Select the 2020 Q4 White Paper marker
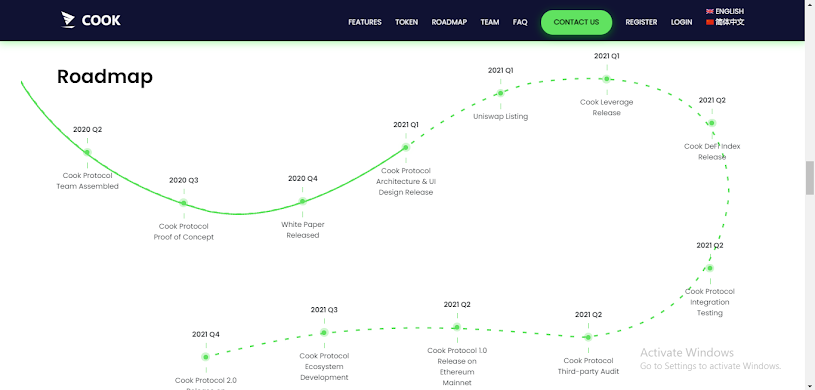Image resolution: width=815 pixels, height=390 pixels. (303, 201)
